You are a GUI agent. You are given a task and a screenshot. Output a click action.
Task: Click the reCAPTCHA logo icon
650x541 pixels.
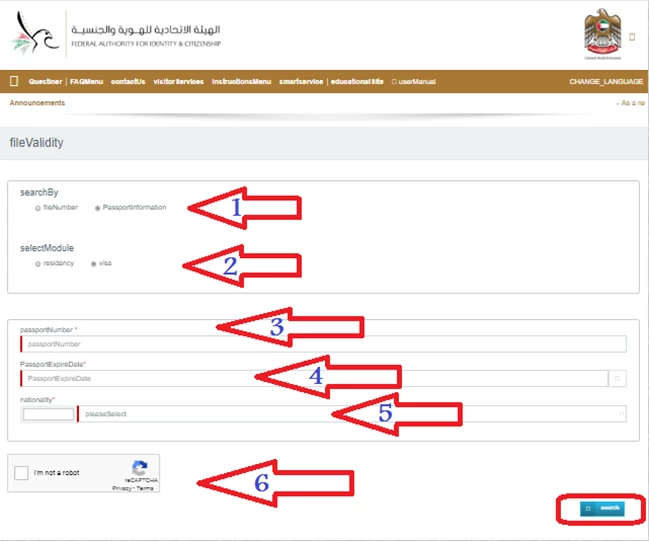click(140, 468)
